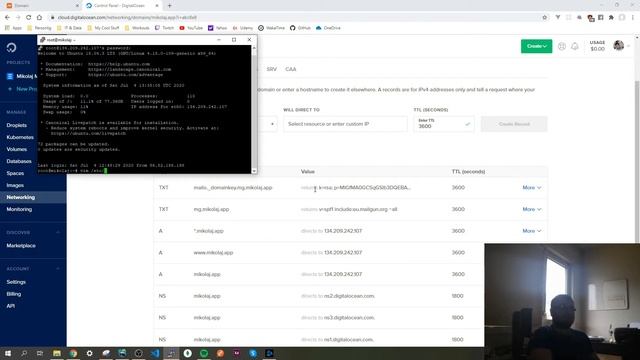Viewport: 640px width, 360px height.
Task: Open the user account dropdown arrow
Action: (x=629, y=46)
